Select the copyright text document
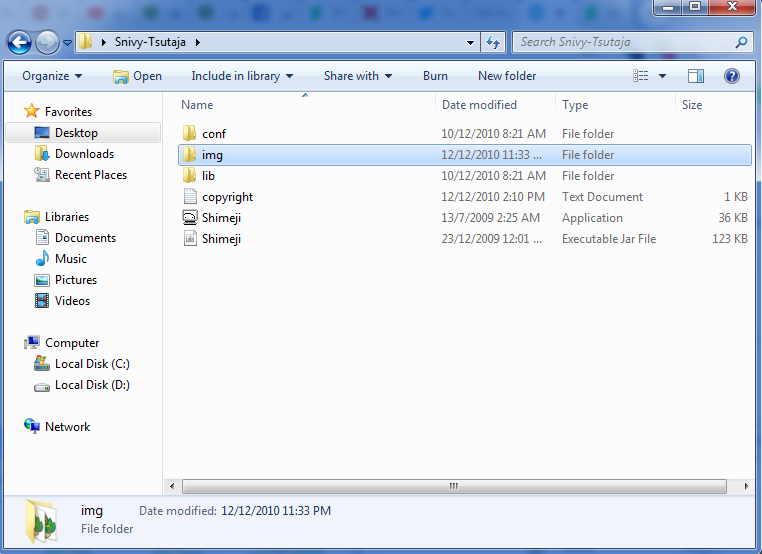This screenshot has width=762, height=554. click(x=227, y=197)
